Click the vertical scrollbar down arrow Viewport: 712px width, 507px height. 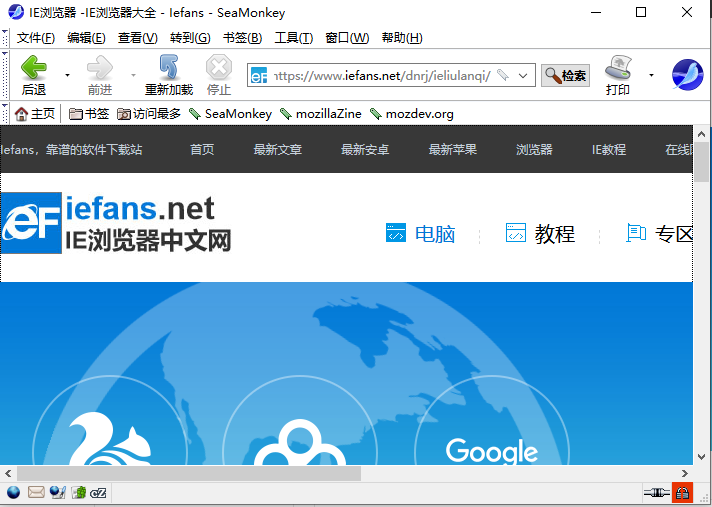[702, 457]
